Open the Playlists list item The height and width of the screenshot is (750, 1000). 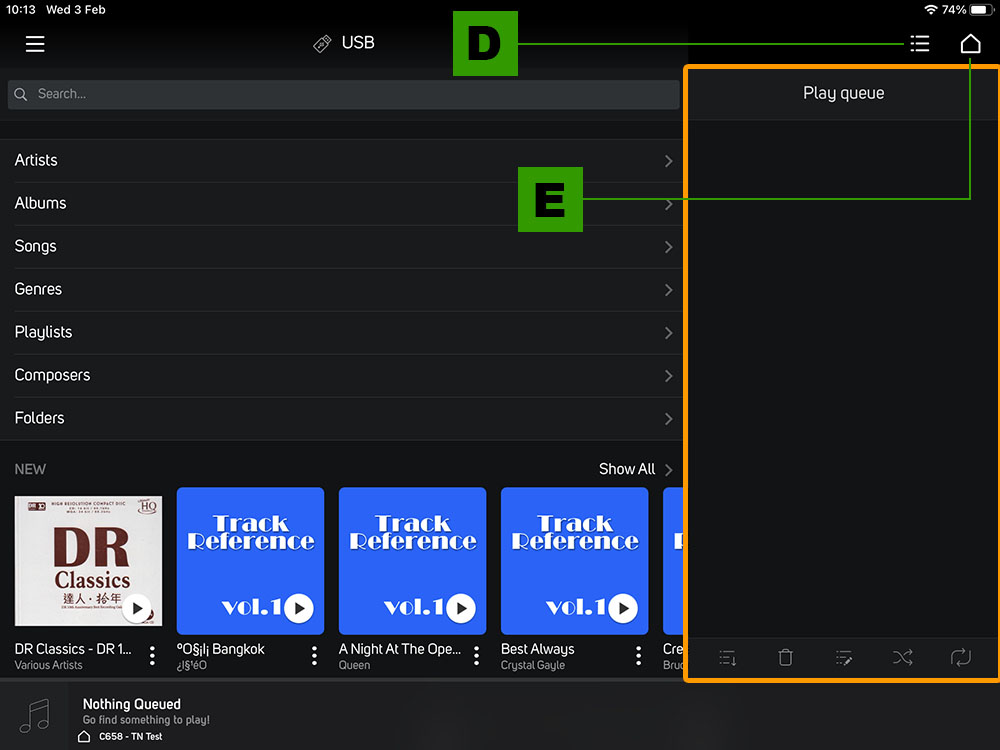tap(340, 332)
